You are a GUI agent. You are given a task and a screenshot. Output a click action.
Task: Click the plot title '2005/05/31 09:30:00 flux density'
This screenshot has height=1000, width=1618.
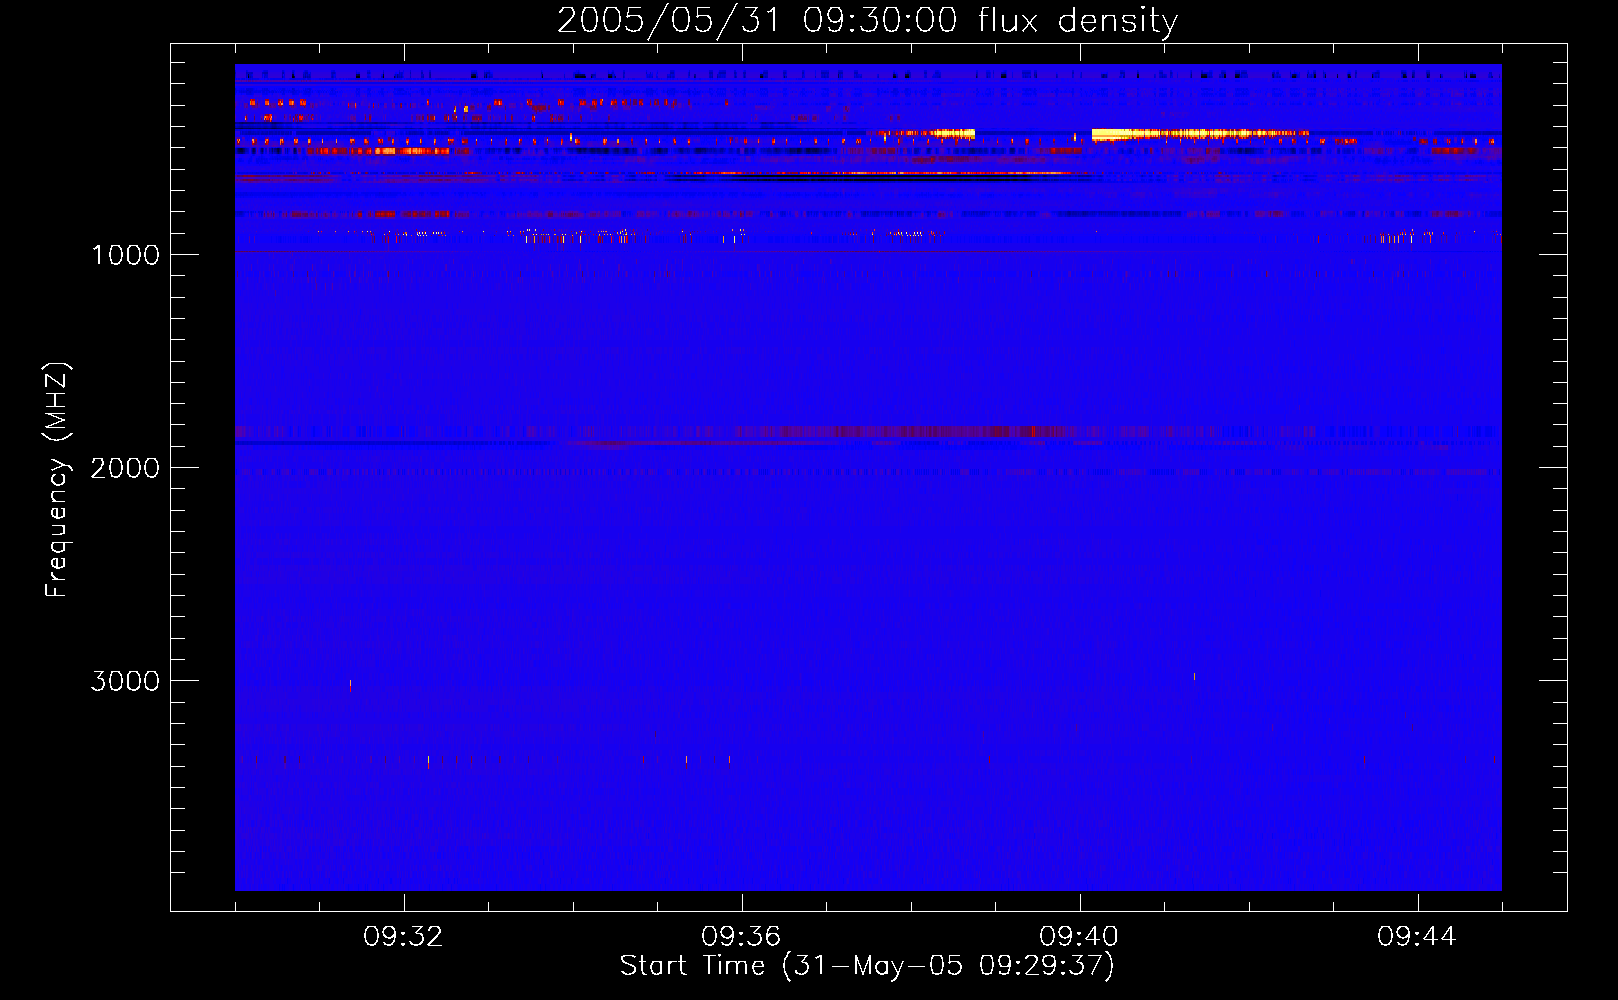tap(867, 20)
